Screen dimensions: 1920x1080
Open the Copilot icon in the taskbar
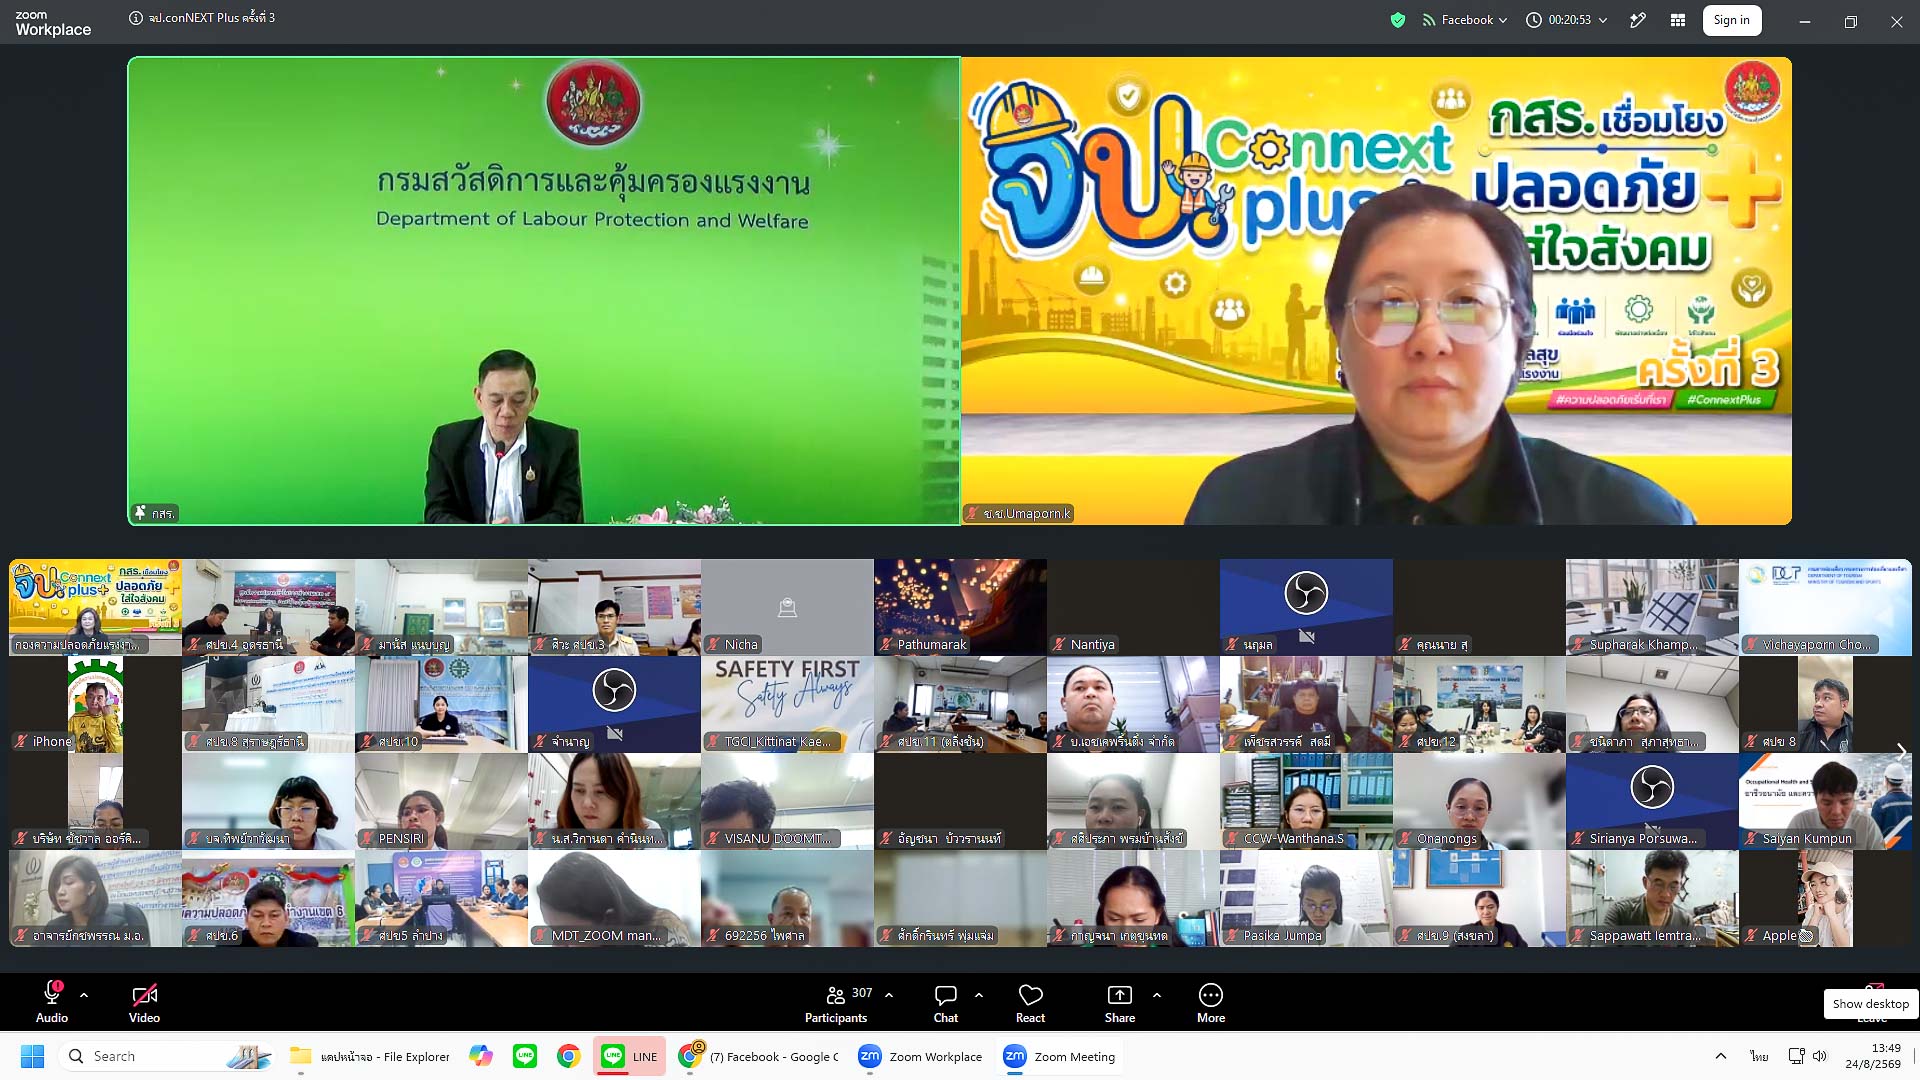point(481,1056)
